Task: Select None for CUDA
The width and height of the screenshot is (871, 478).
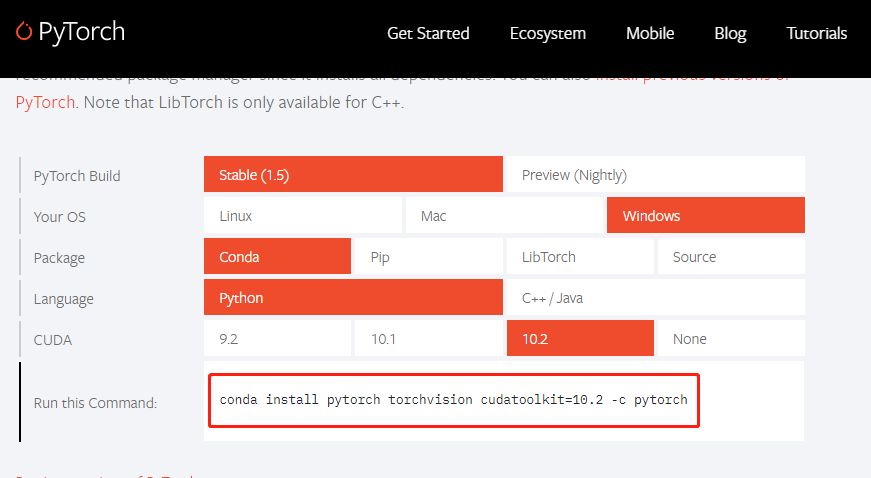Action: [731, 339]
